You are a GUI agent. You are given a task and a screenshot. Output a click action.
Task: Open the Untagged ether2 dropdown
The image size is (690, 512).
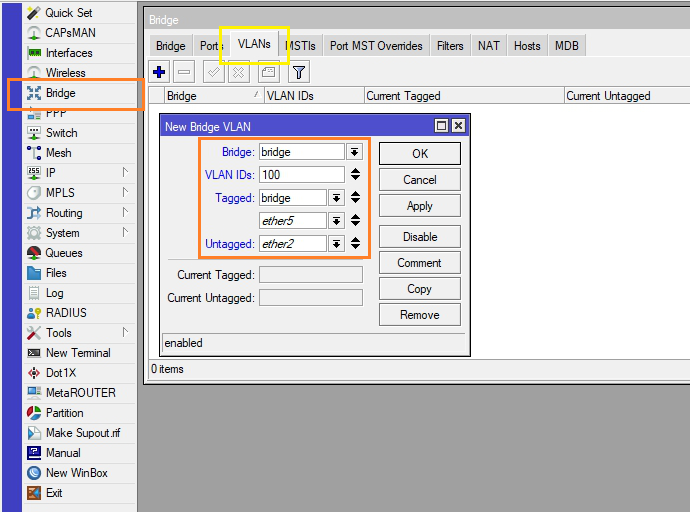click(x=336, y=244)
